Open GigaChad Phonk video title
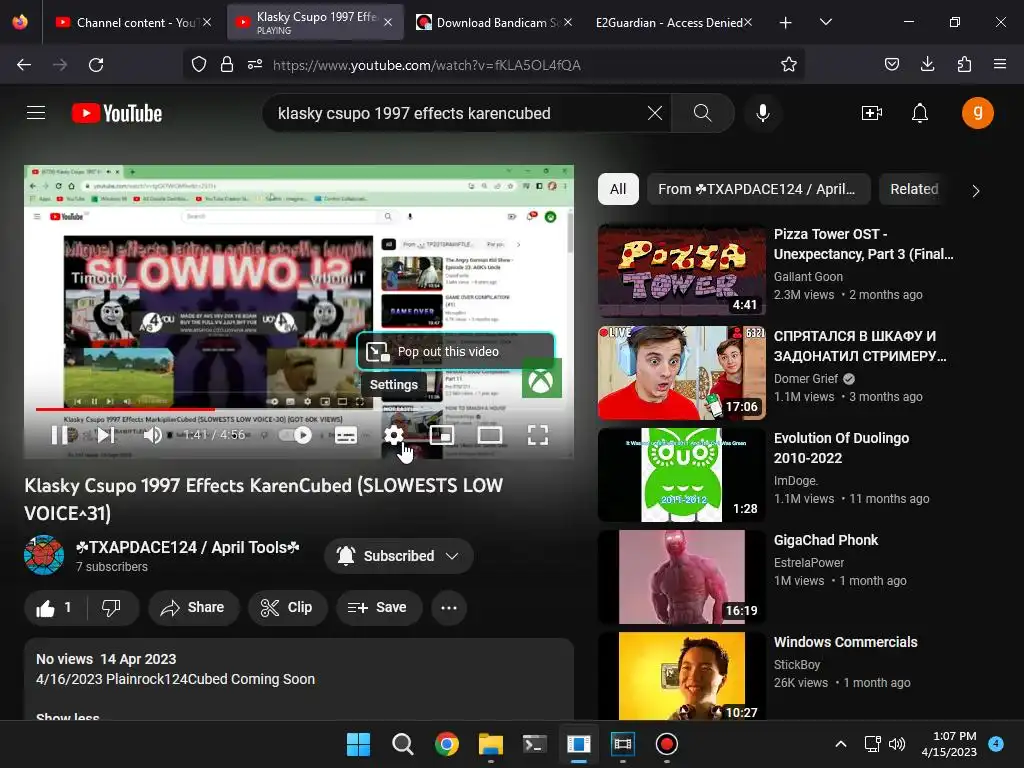Screen dimensions: 1024x768 [826, 540]
